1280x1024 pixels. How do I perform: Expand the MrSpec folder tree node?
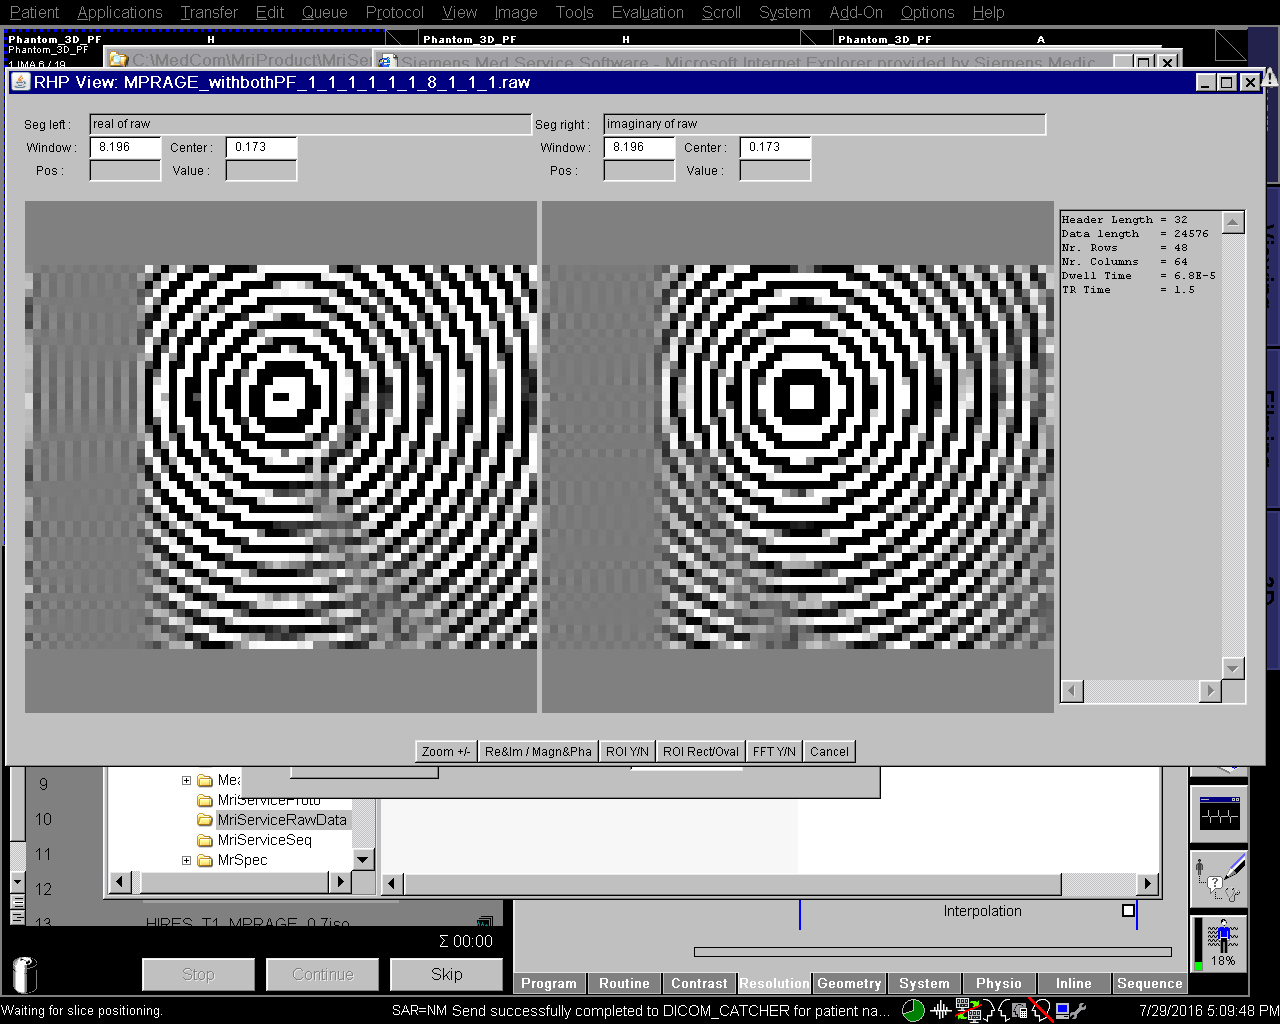click(186, 860)
